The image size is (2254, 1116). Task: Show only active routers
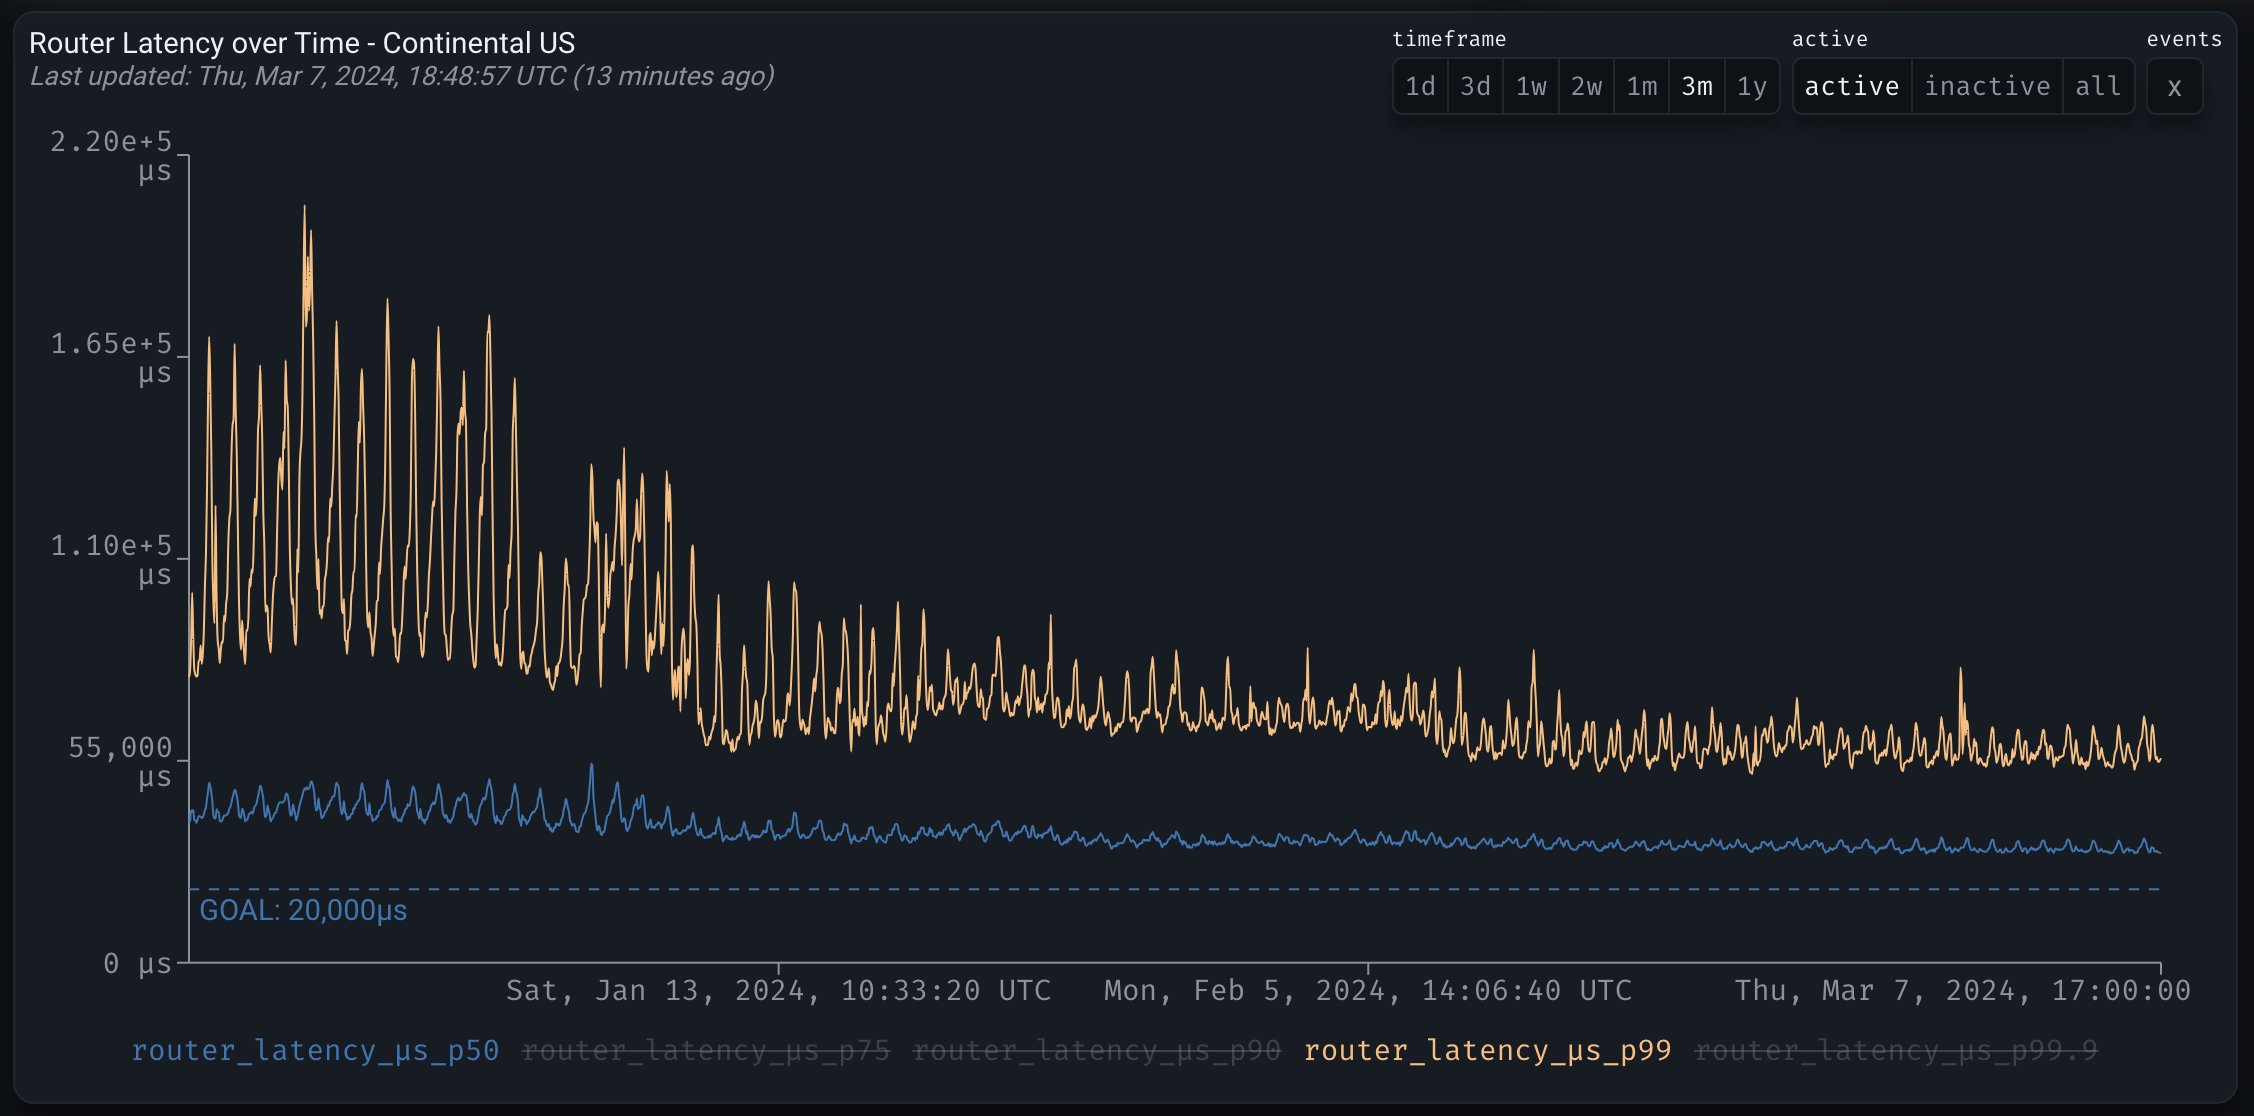[x=1851, y=87]
